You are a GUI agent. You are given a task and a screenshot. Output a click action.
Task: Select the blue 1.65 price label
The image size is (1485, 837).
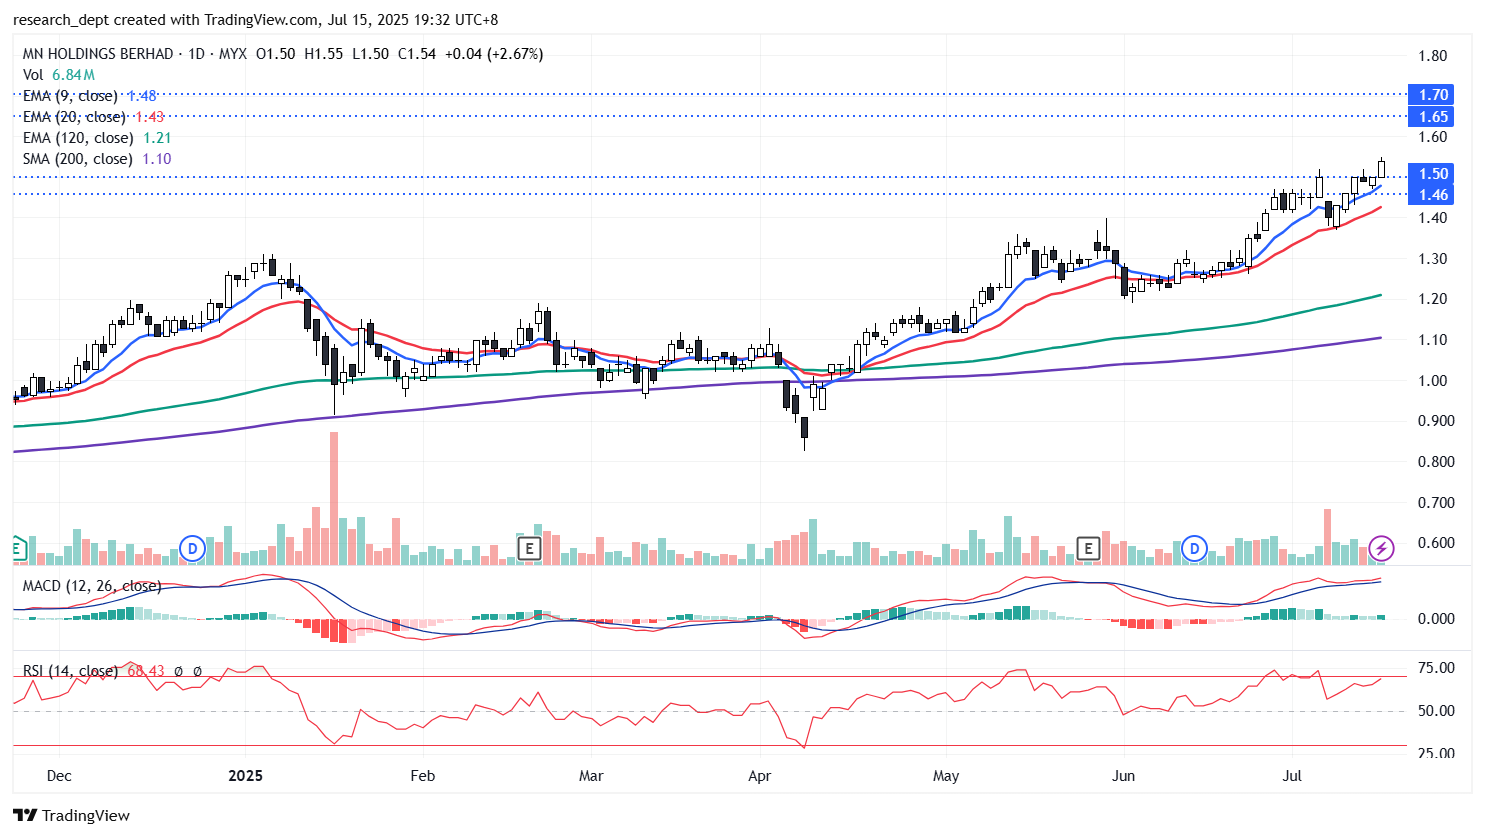point(1433,117)
